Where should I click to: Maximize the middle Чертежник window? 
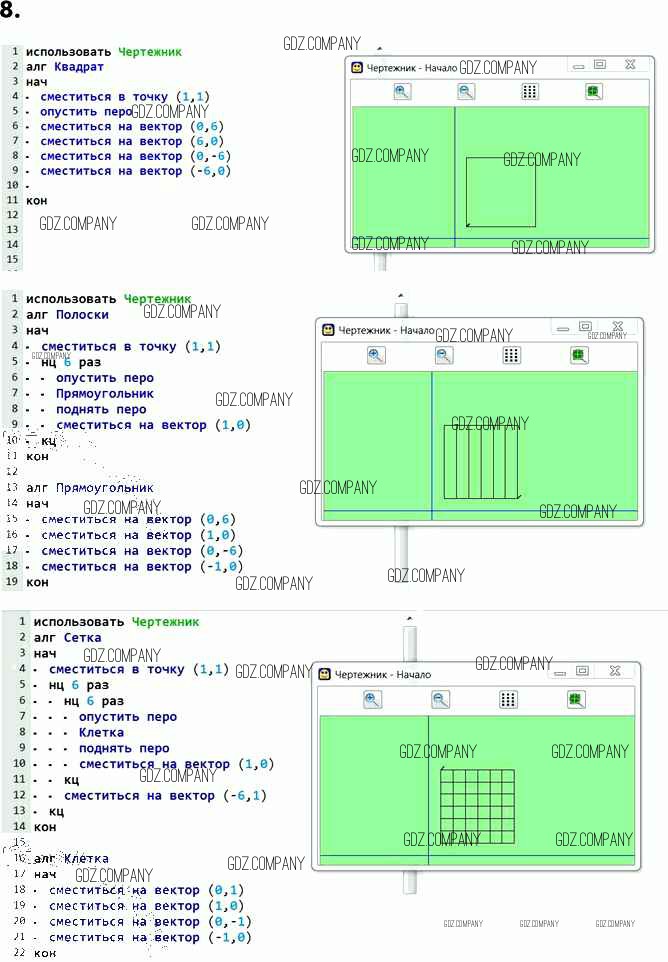(585, 327)
